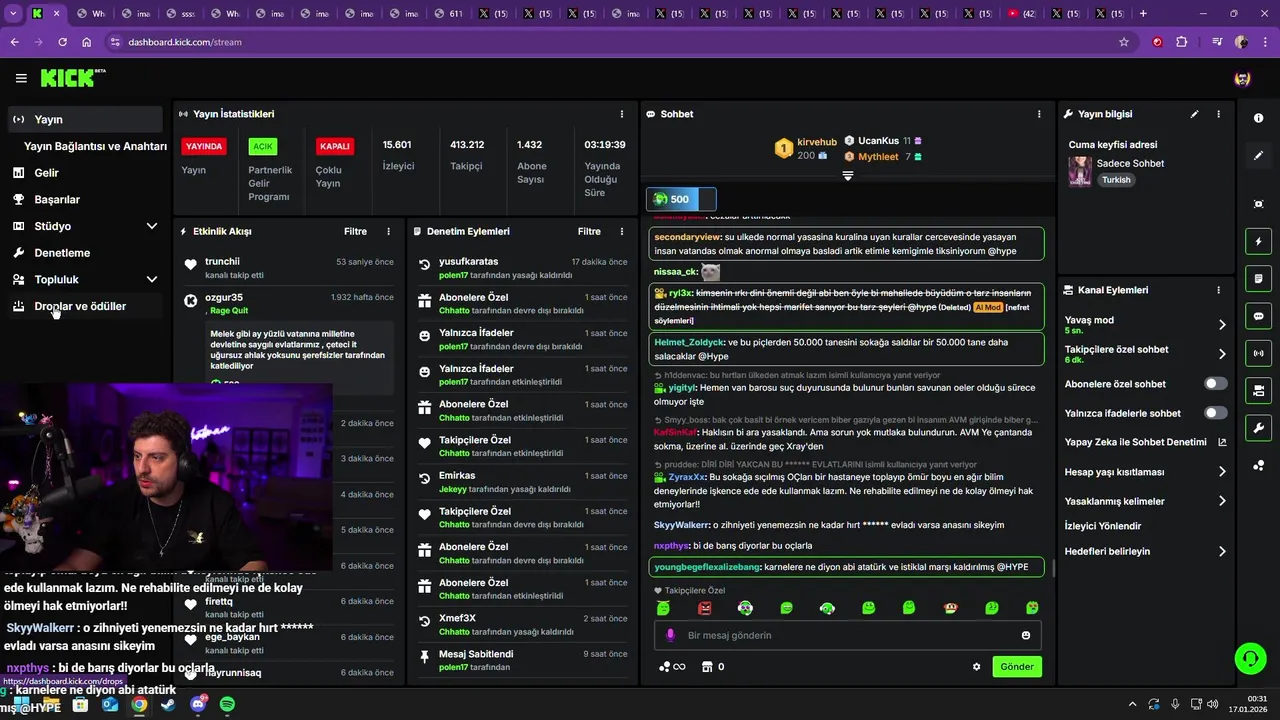1280x720 pixels.
Task: Click the info icon in right rail
Action: [1258, 118]
